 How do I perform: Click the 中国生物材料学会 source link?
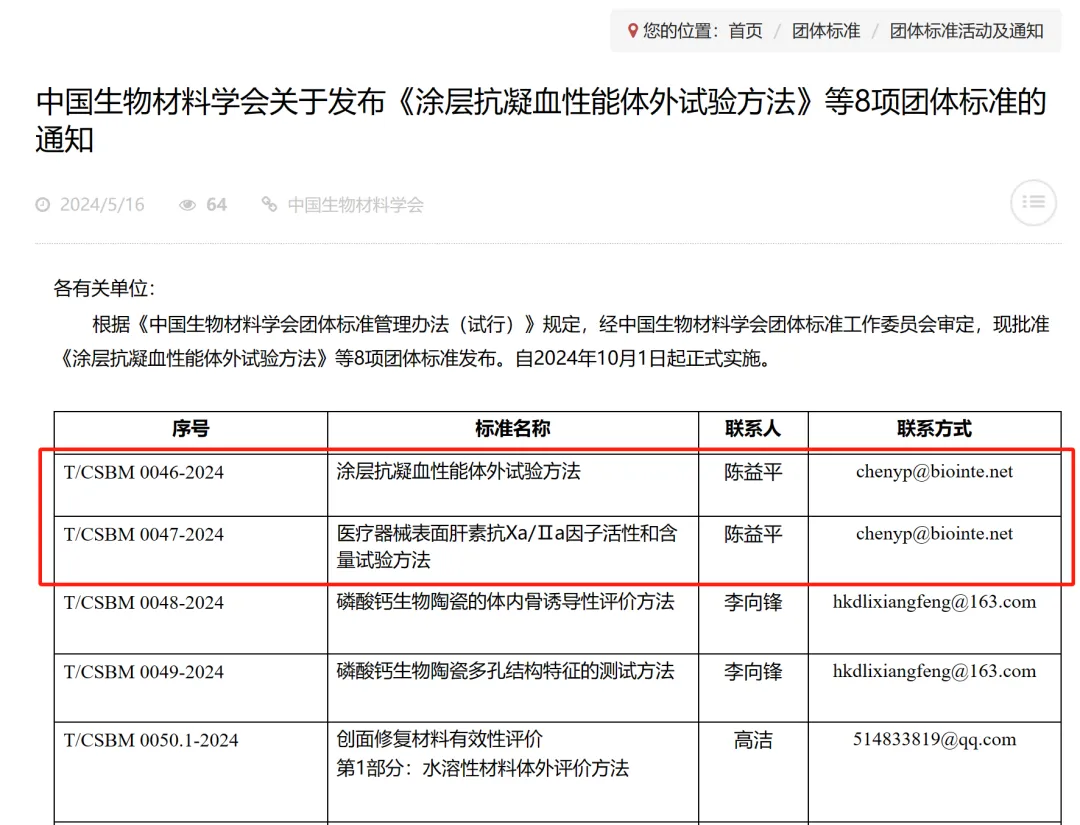pyautogui.click(x=355, y=205)
